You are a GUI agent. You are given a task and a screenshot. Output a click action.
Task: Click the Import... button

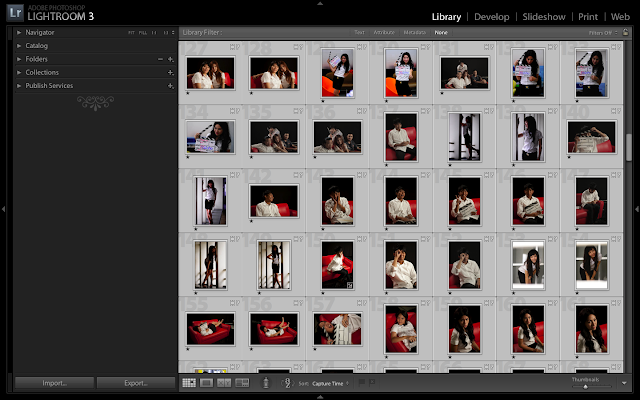coord(54,383)
